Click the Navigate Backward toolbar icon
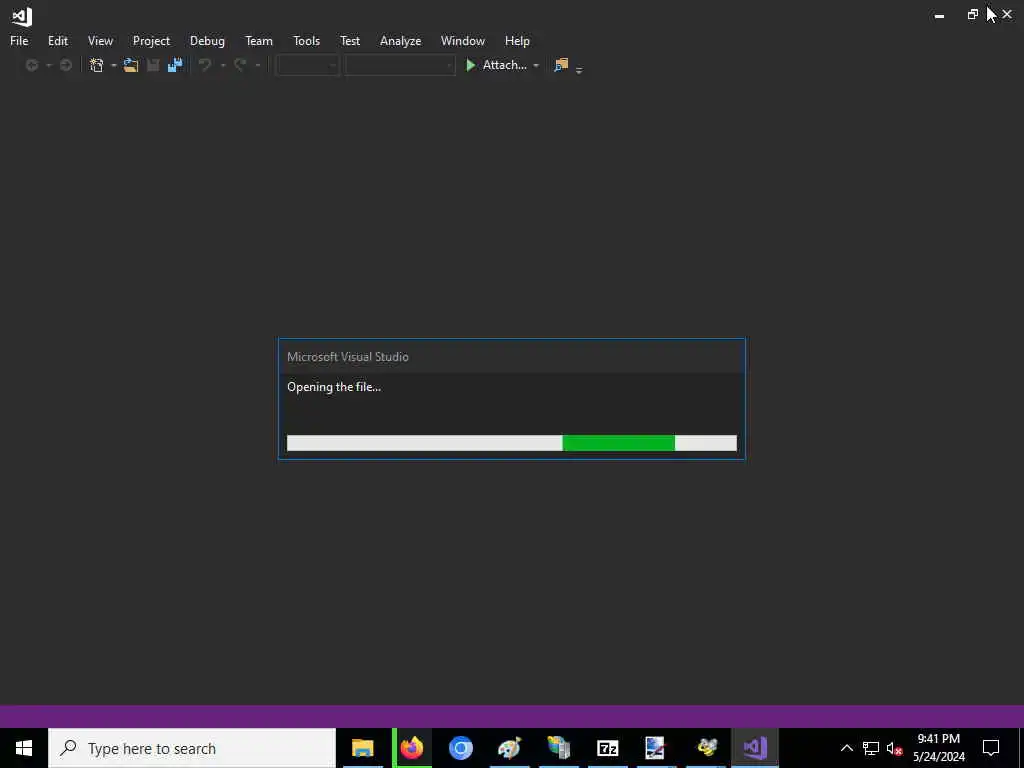The image size is (1024, 768). (31, 65)
